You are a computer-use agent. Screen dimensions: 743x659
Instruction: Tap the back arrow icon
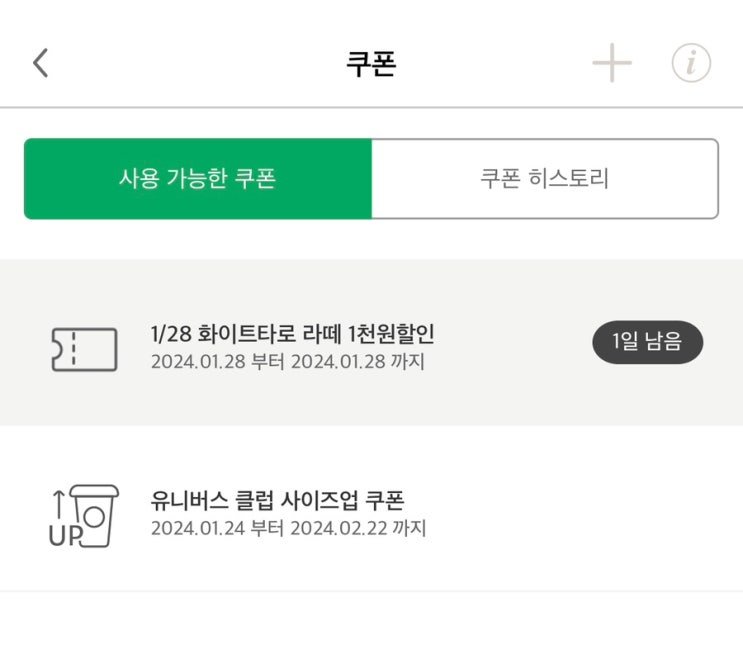coord(40,63)
